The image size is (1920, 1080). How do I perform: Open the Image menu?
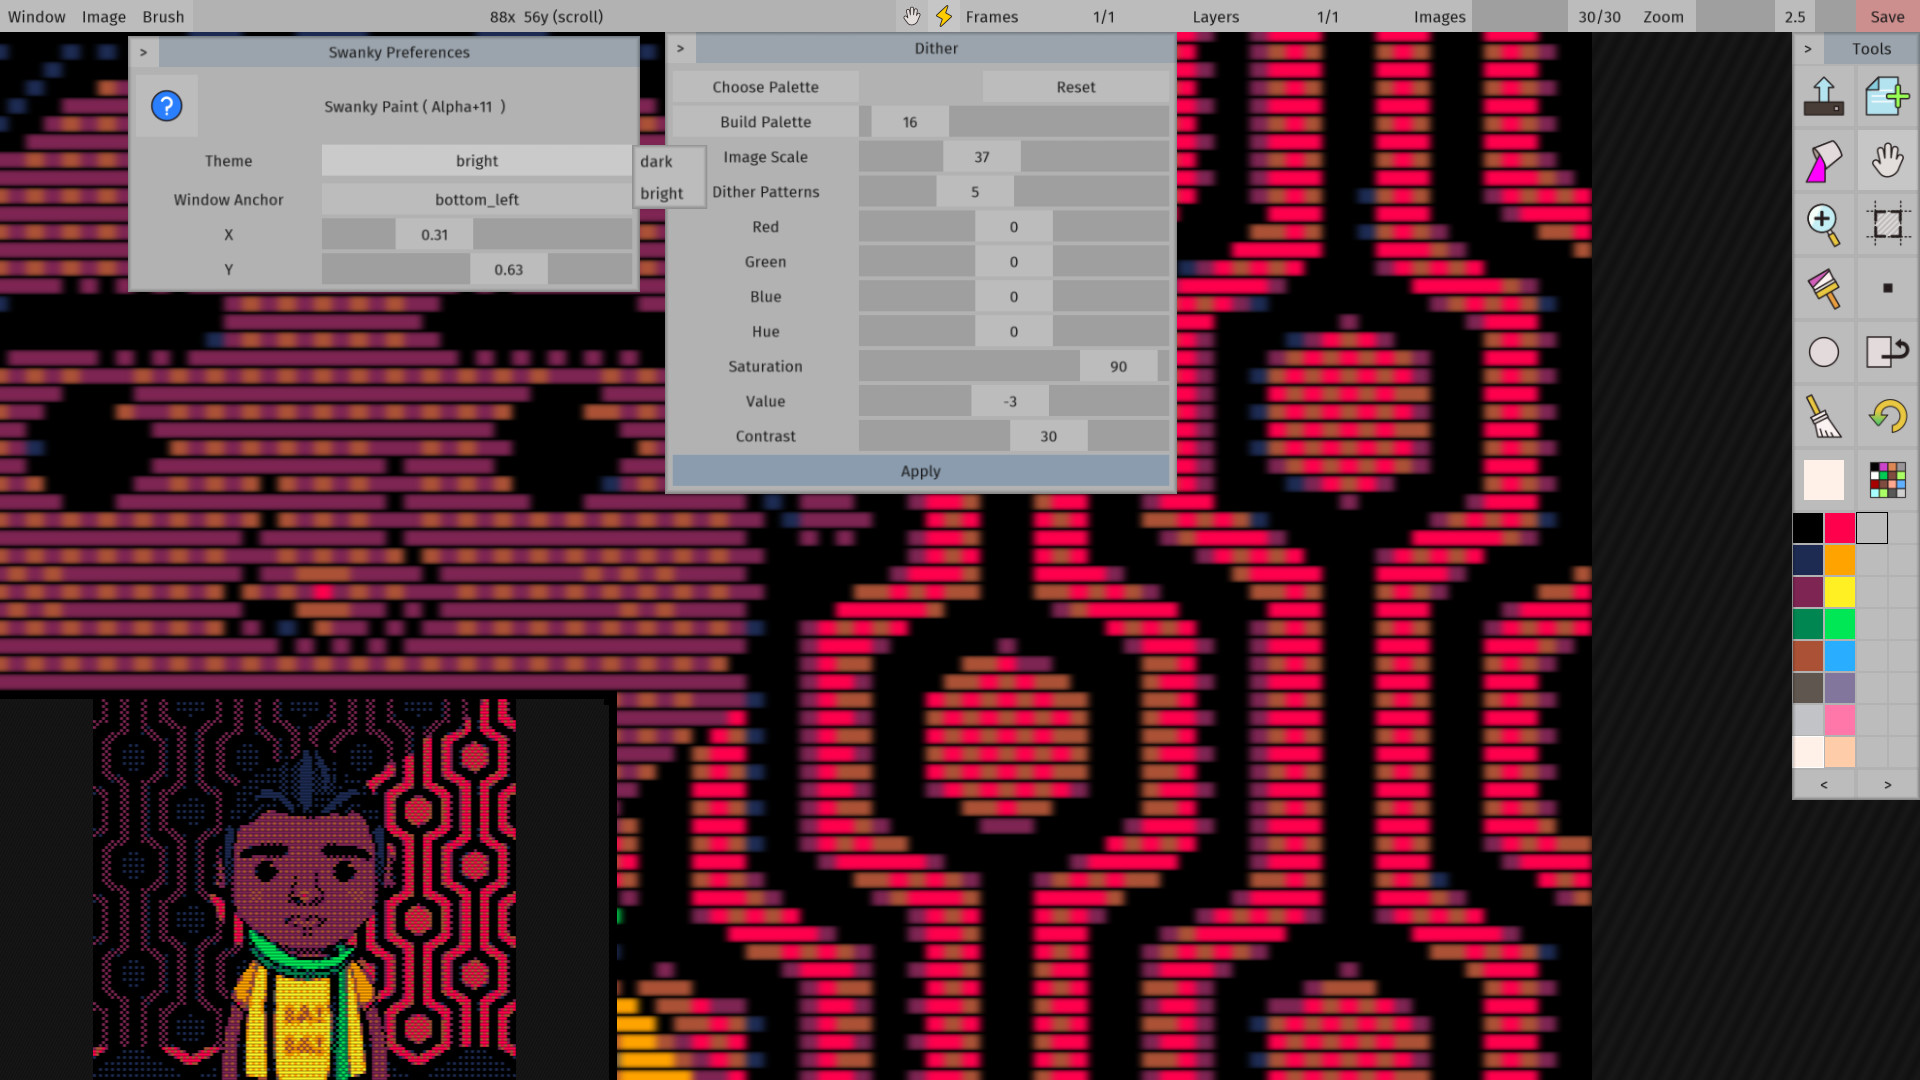104,16
